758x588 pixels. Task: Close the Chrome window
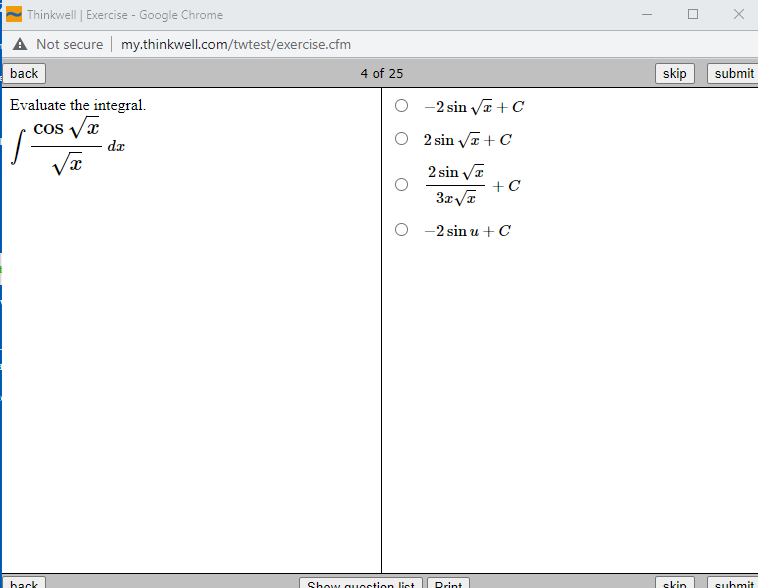click(739, 15)
